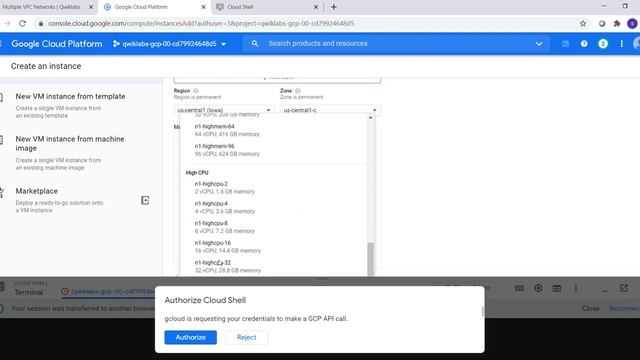Toggle Cloud Shell keyboard icon

pyautogui.click(x=519, y=289)
